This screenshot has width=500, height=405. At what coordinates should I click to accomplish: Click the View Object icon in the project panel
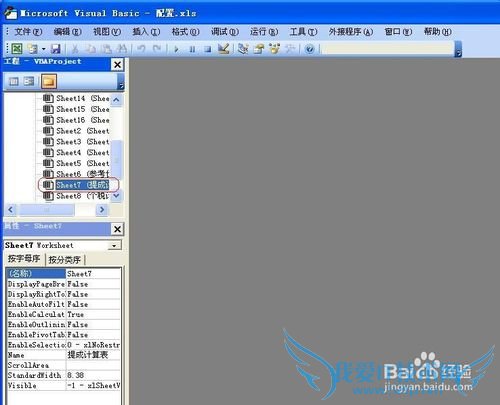tap(29, 81)
